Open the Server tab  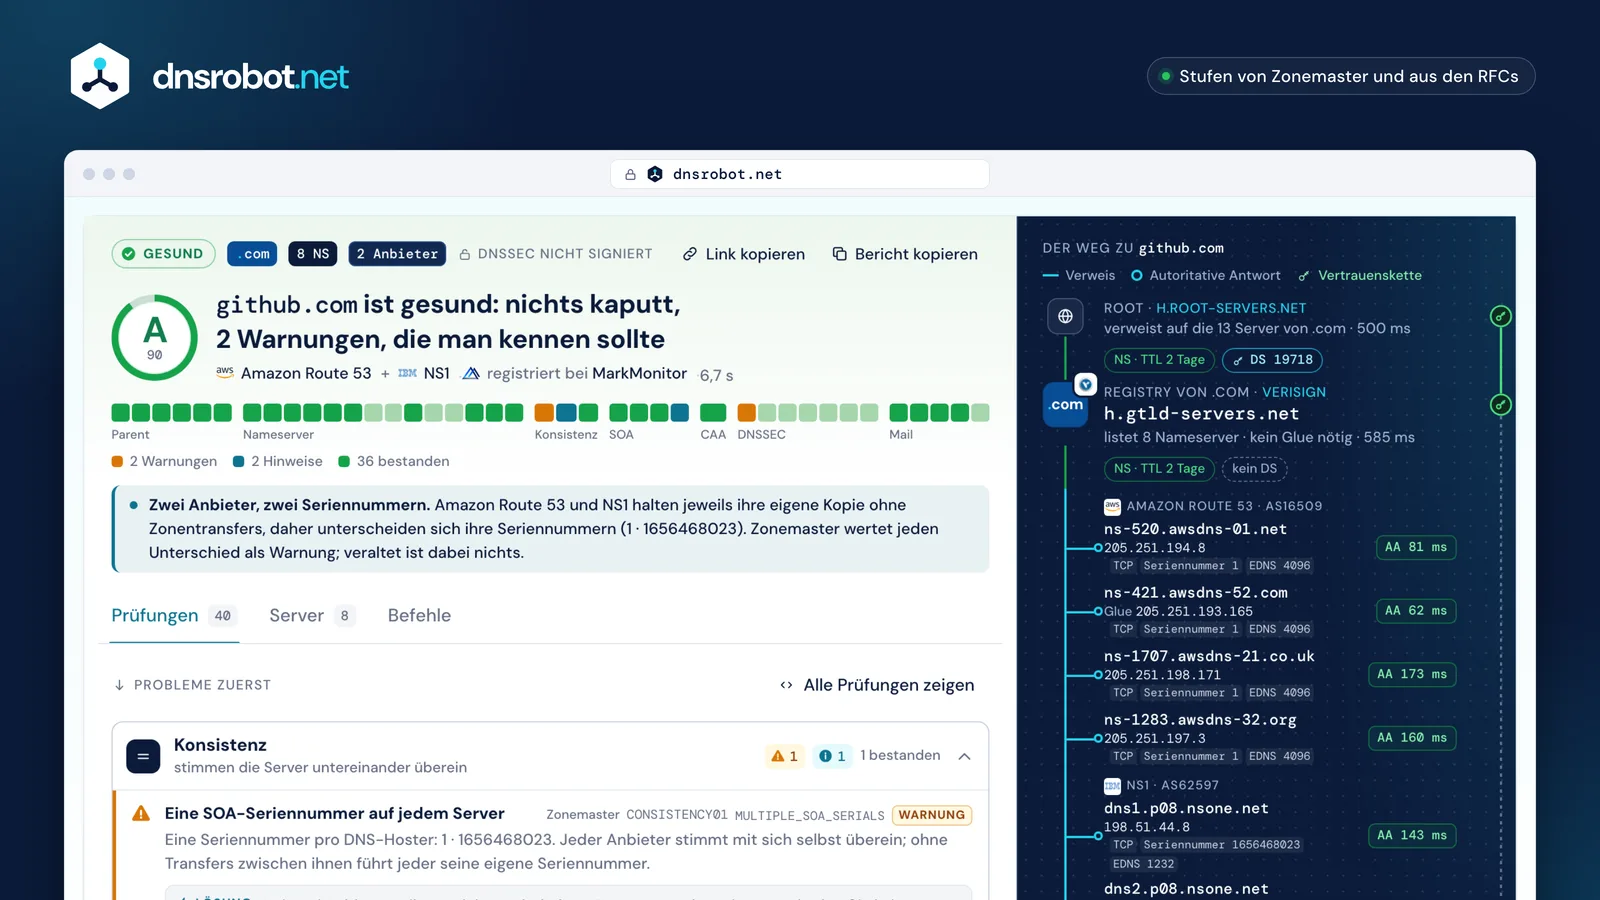click(311, 616)
